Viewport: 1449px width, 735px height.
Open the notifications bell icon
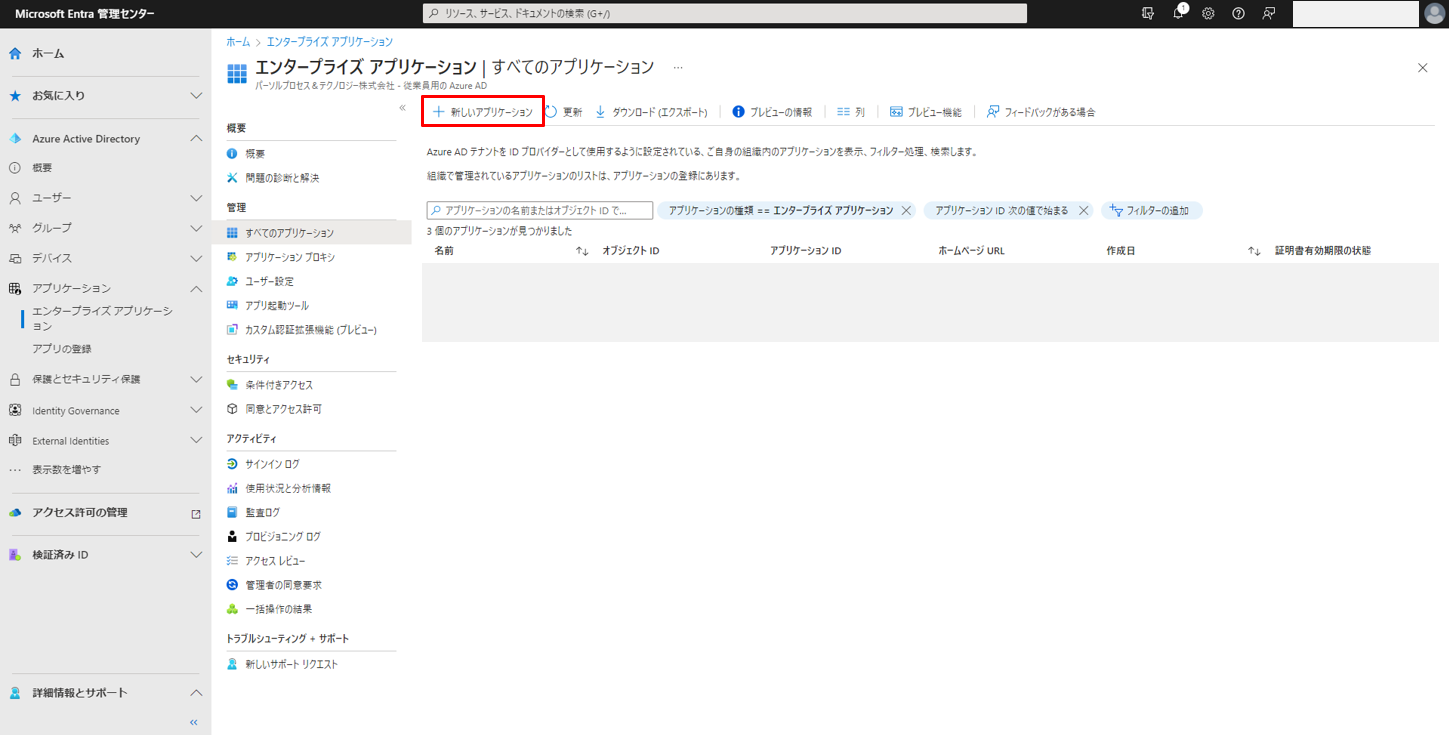[x=1179, y=13]
